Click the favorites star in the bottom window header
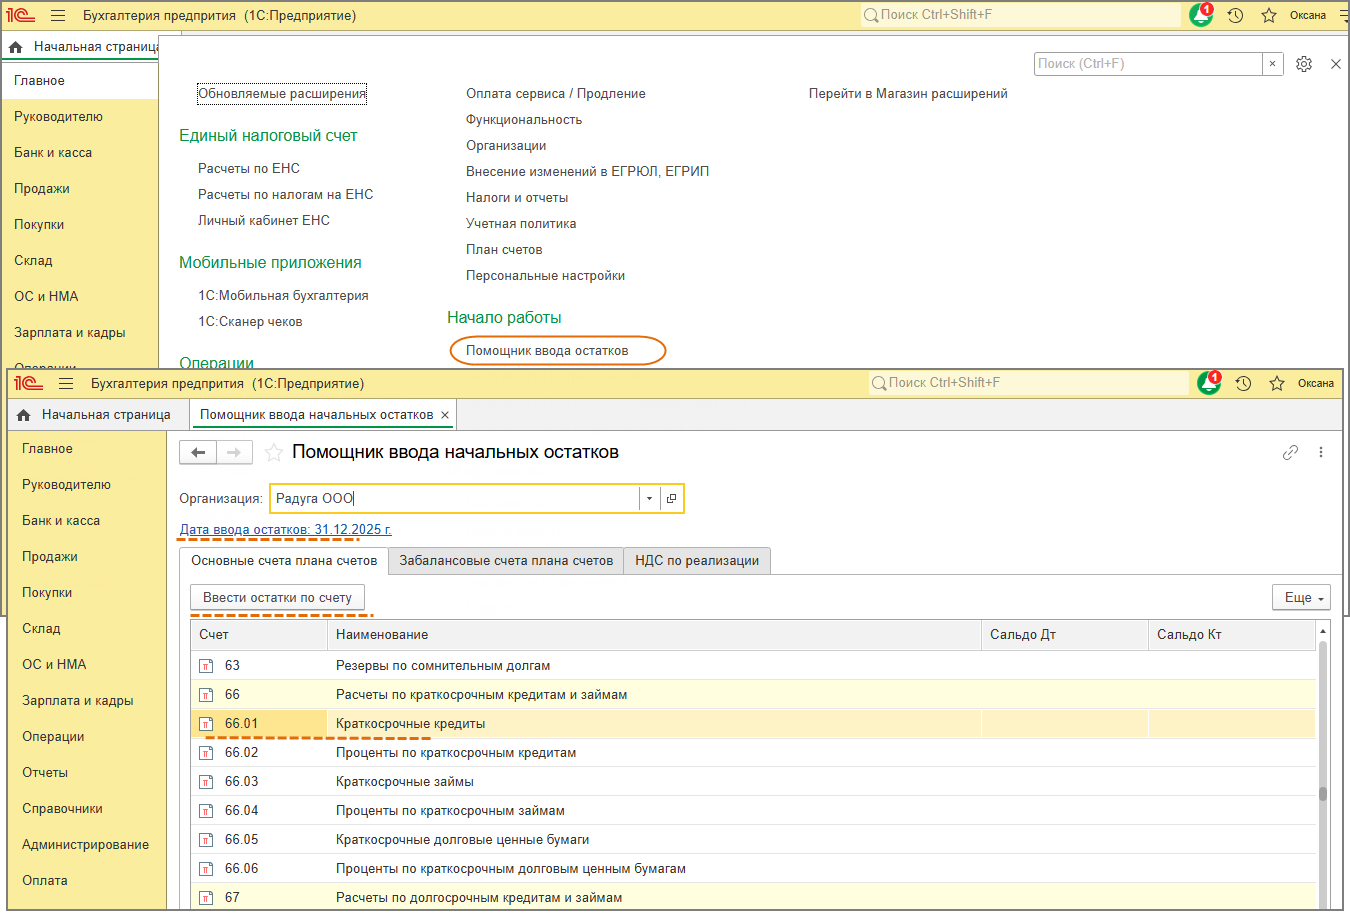The image size is (1350, 913). (x=1277, y=384)
